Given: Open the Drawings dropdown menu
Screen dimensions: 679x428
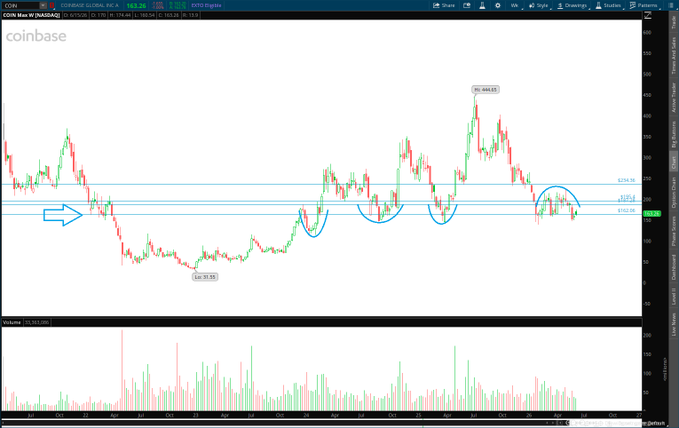Looking at the screenshot, I should click(572, 5).
